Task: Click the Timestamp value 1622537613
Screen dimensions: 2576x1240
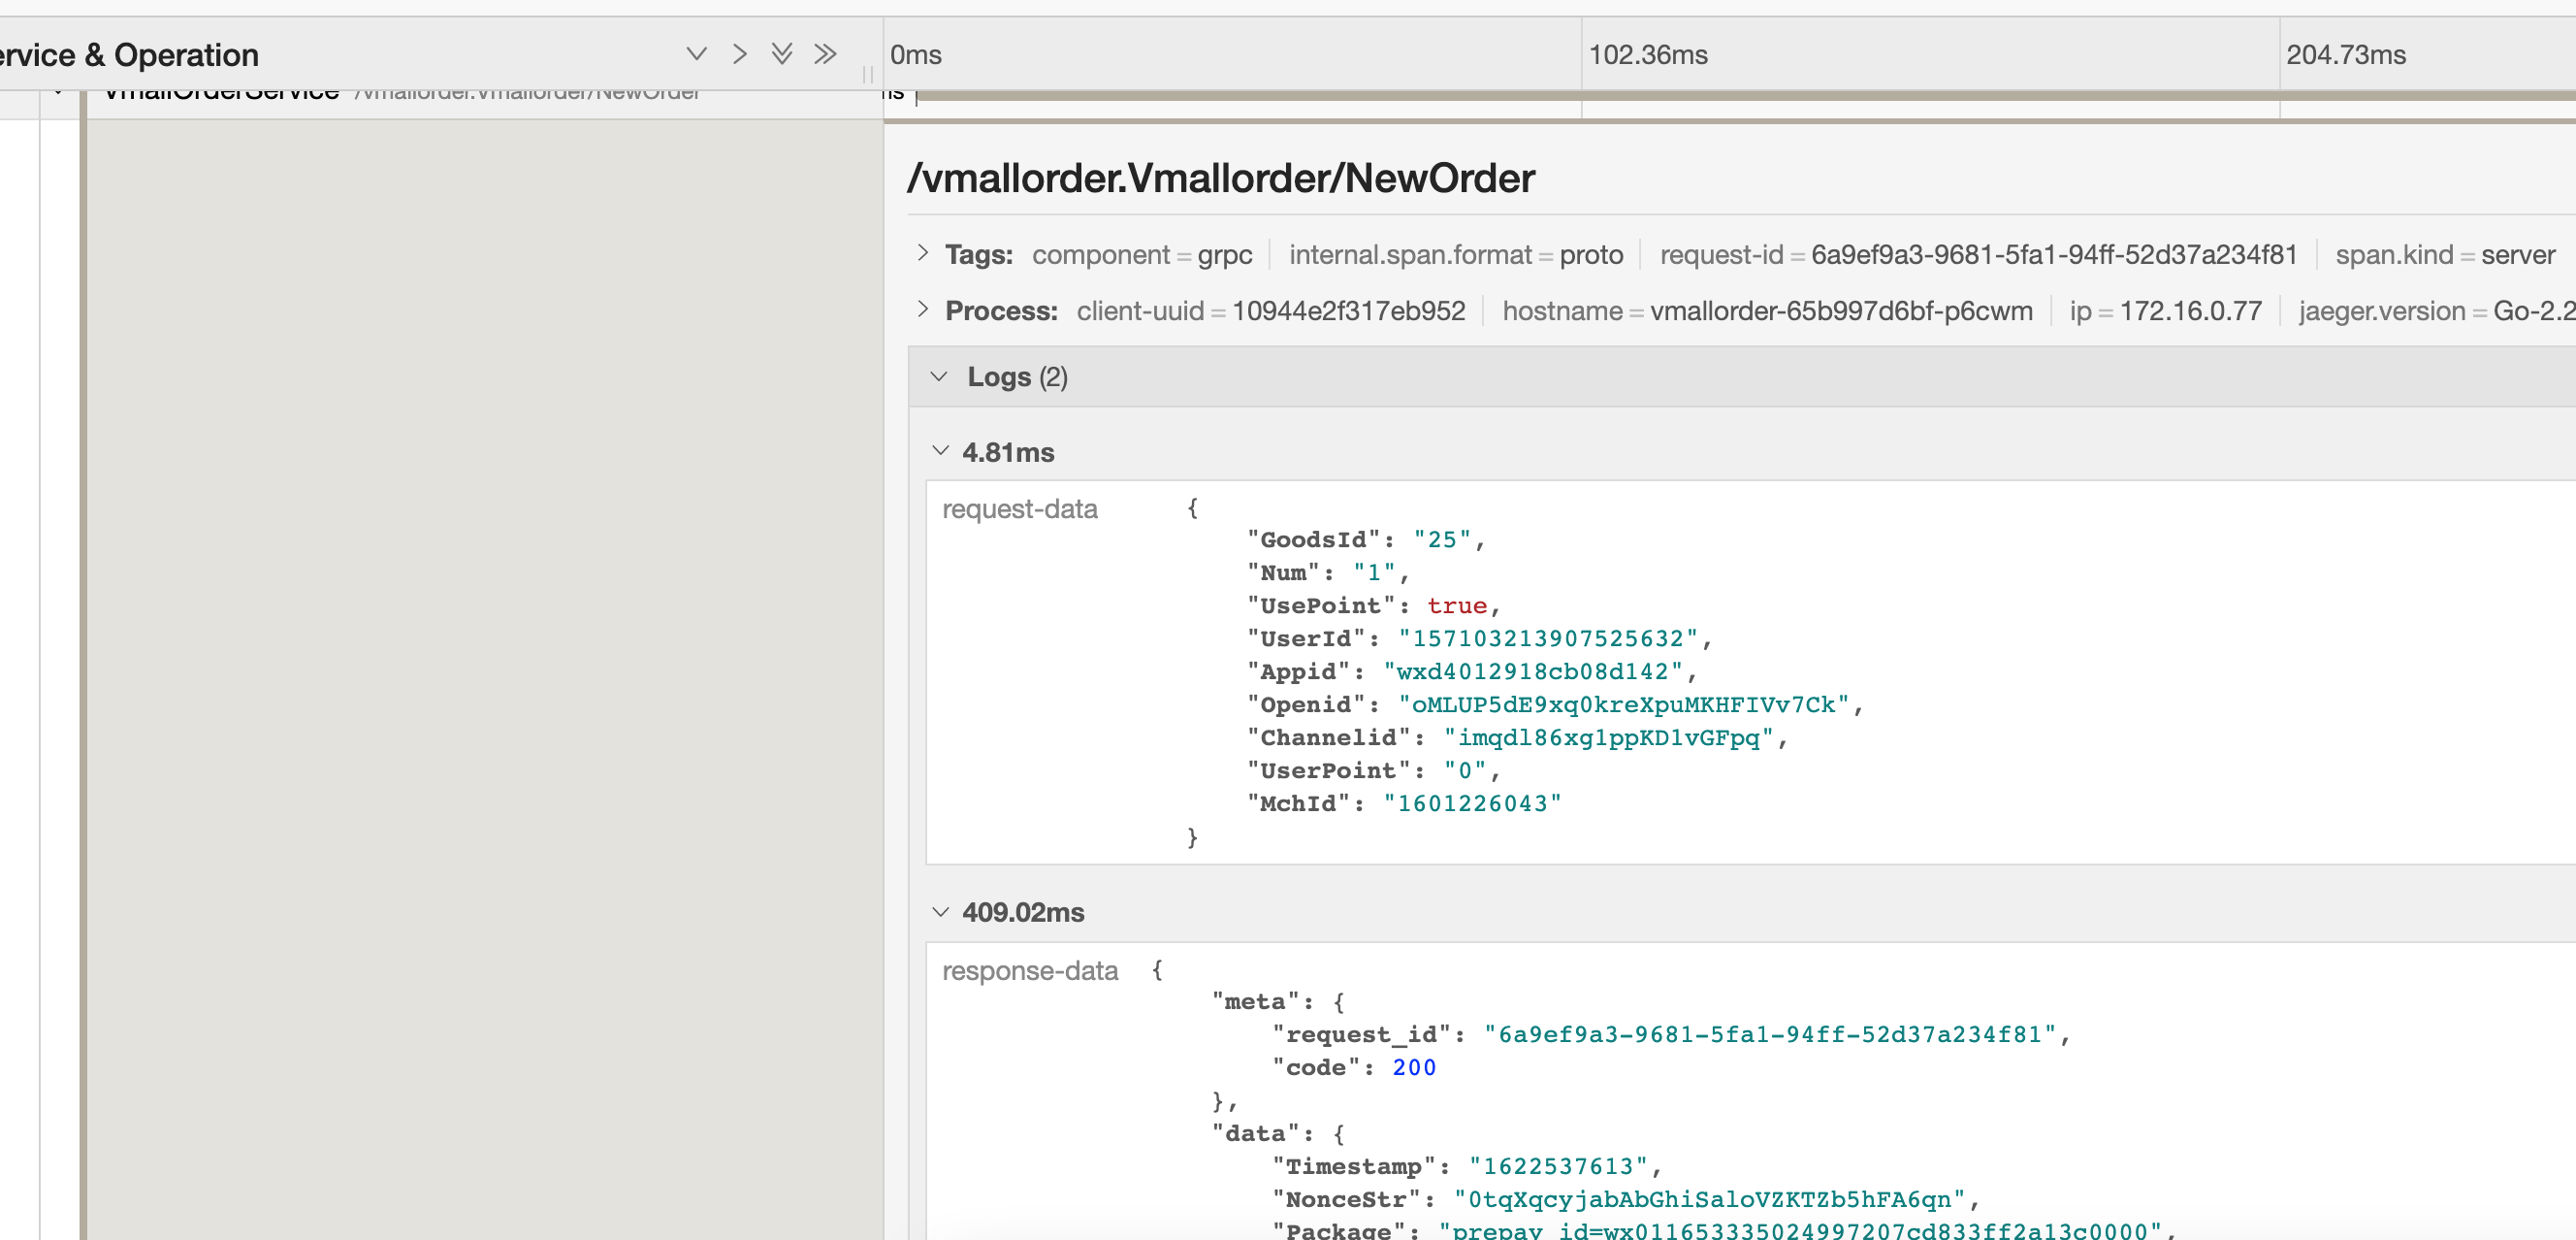Action: pos(1558,1167)
